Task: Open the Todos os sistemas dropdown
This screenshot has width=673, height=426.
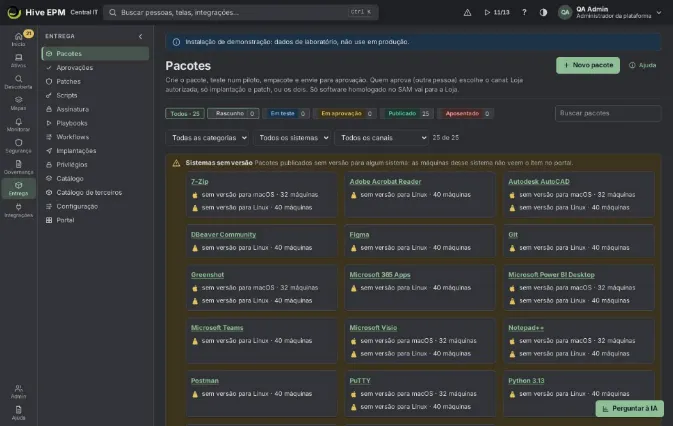Action: click(x=292, y=138)
